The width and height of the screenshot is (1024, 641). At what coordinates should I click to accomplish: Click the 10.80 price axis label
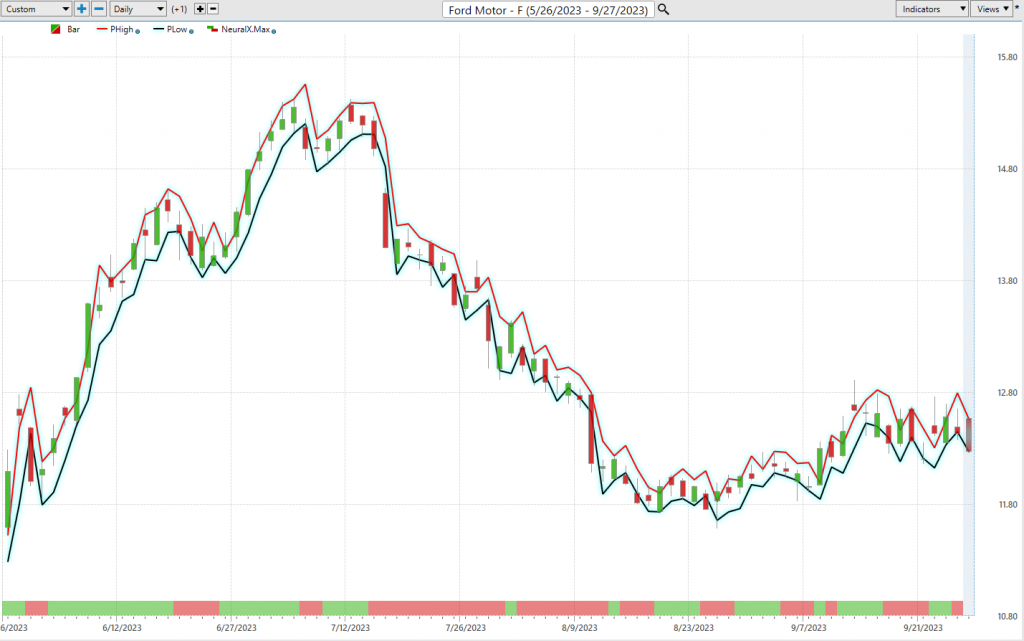coord(1007,616)
